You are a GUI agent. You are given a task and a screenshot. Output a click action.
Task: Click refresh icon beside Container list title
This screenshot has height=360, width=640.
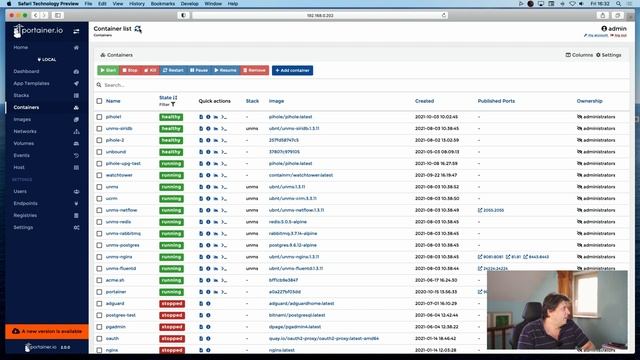click(138, 29)
